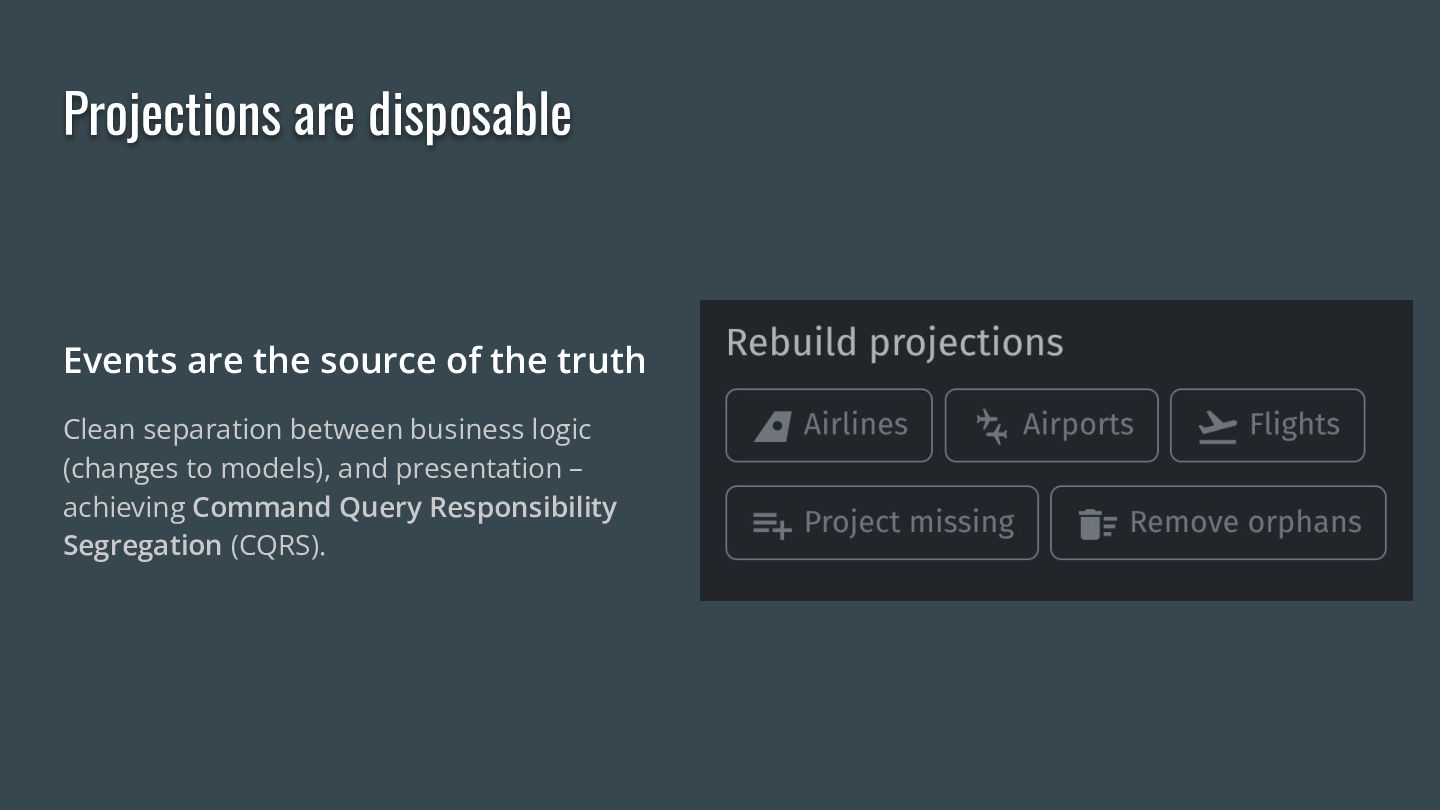The height and width of the screenshot is (810, 1440).
Task: Click the trash can orphans icon
Action: tap(1097, 524)
